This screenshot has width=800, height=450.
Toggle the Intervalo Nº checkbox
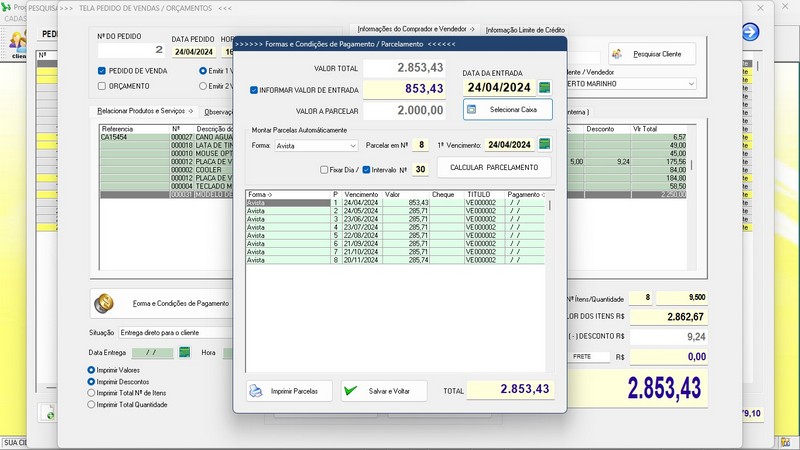(x=366, y=169)
